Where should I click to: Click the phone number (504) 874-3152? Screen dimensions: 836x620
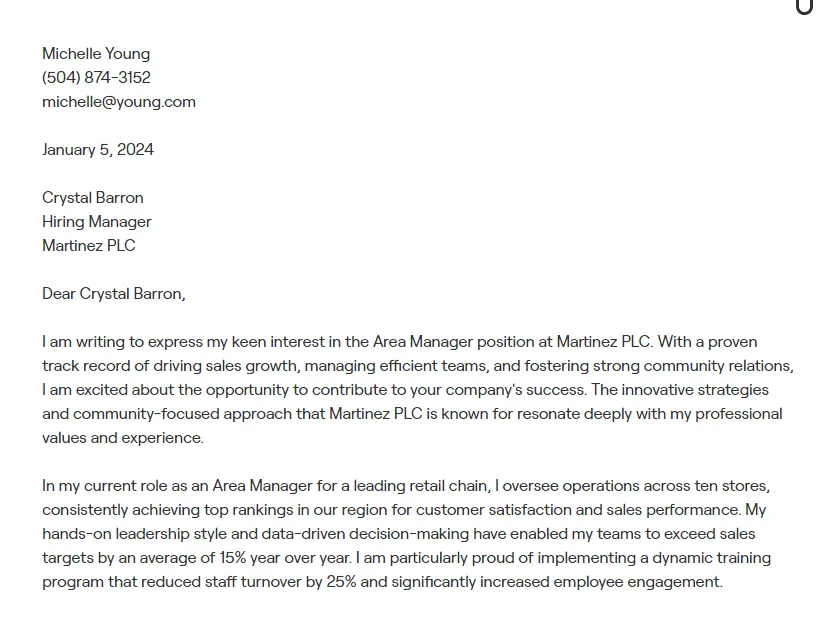point(96,78)
